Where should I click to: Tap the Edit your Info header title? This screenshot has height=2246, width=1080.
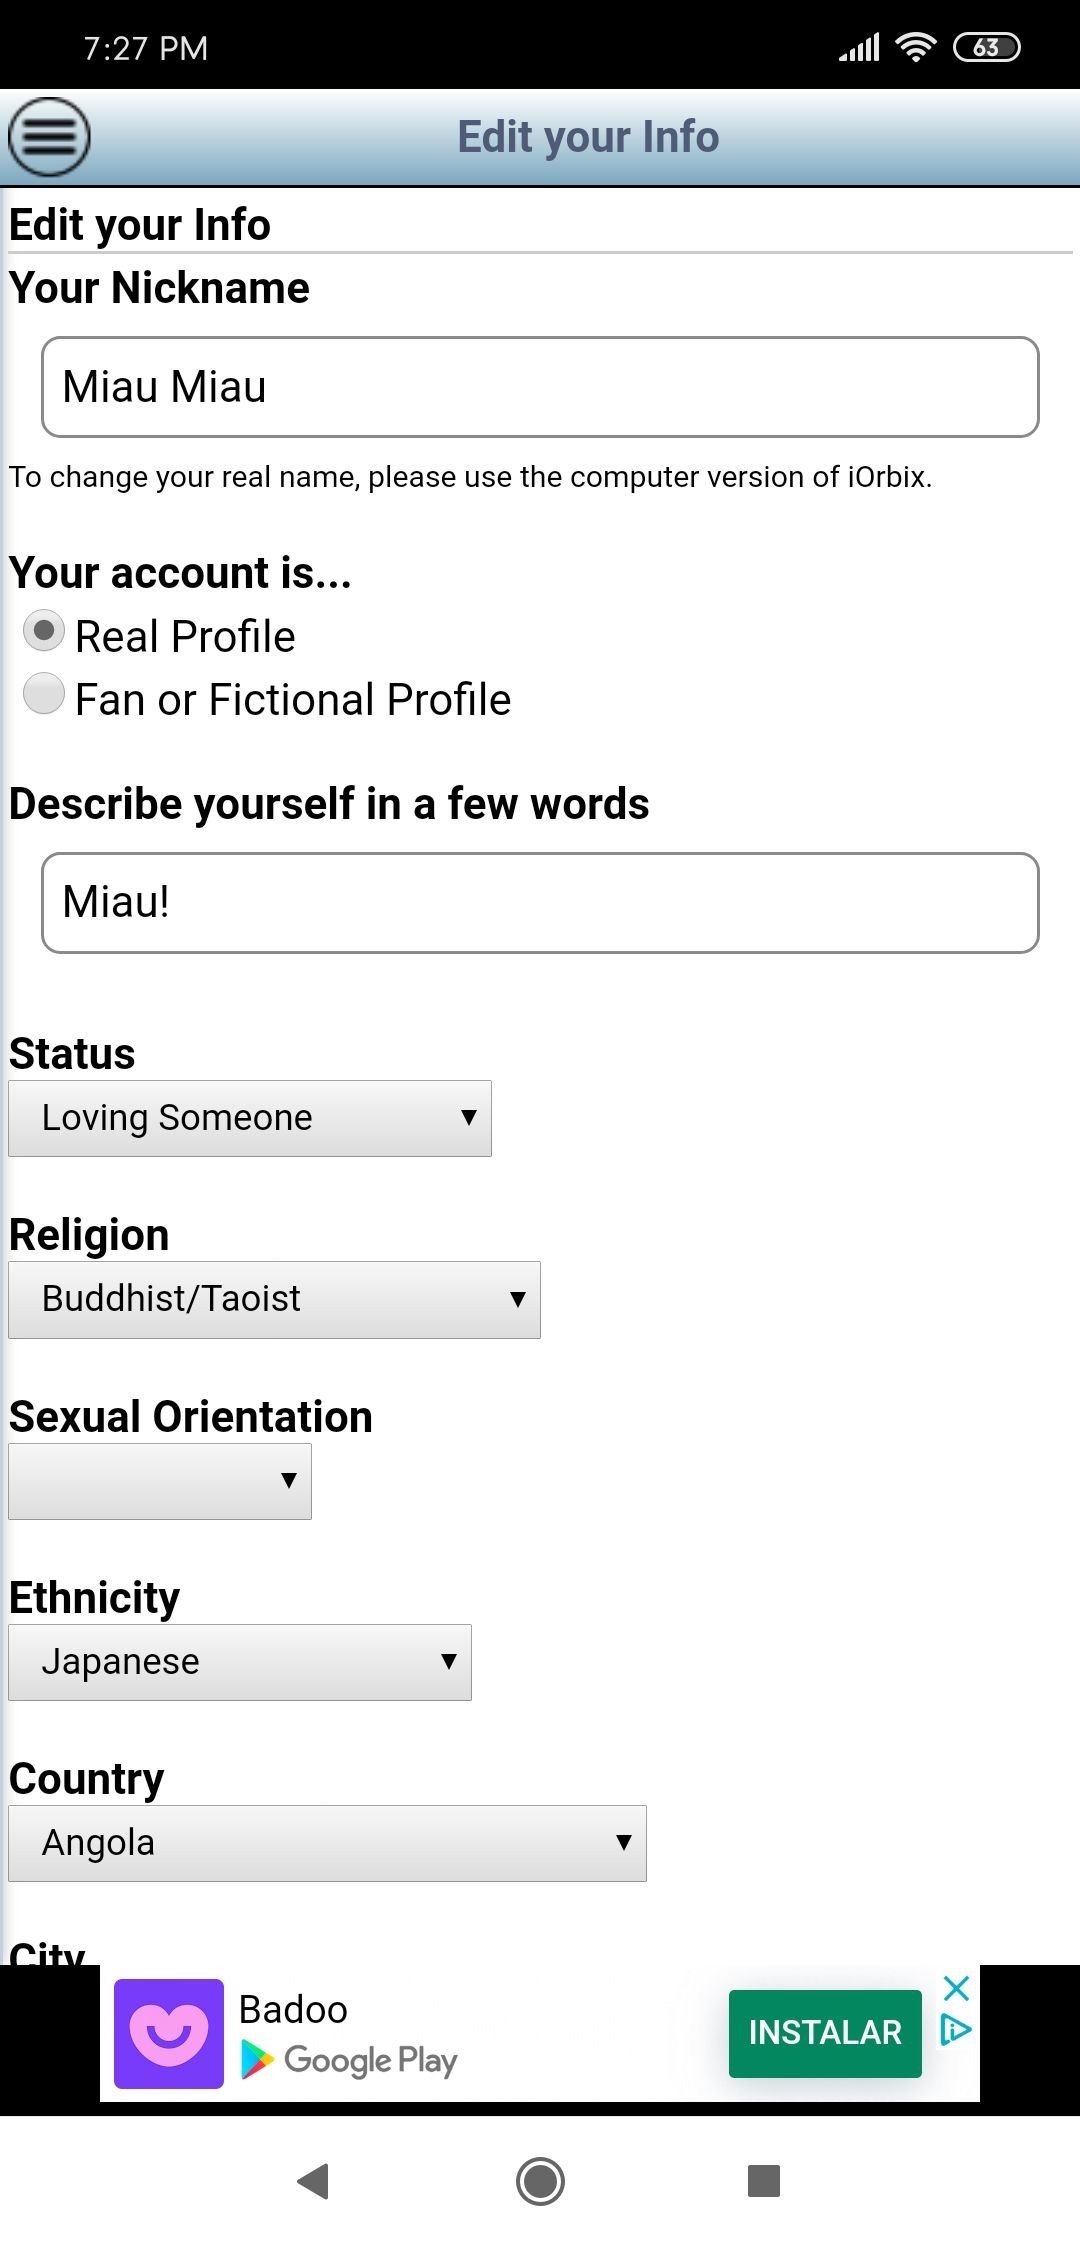pos(588,137)
